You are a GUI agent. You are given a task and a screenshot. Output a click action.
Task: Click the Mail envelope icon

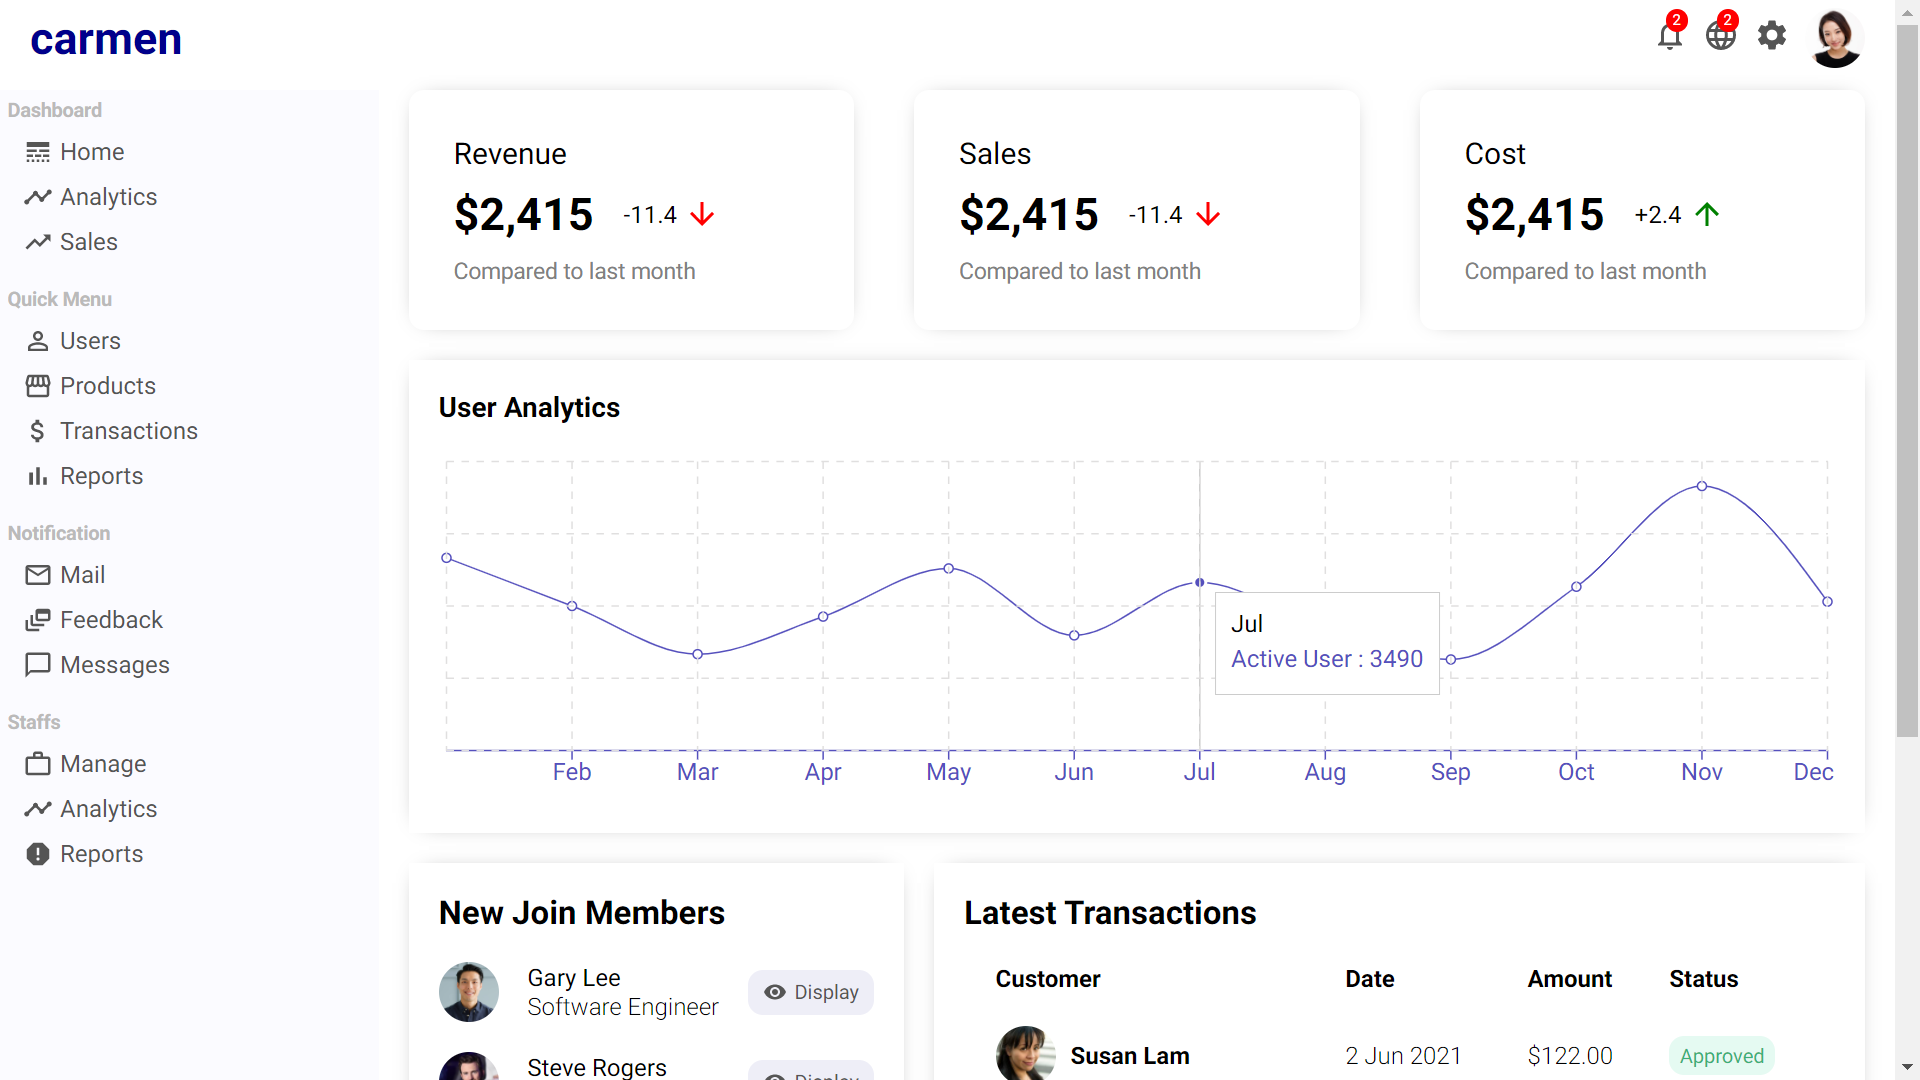[38, 575]
